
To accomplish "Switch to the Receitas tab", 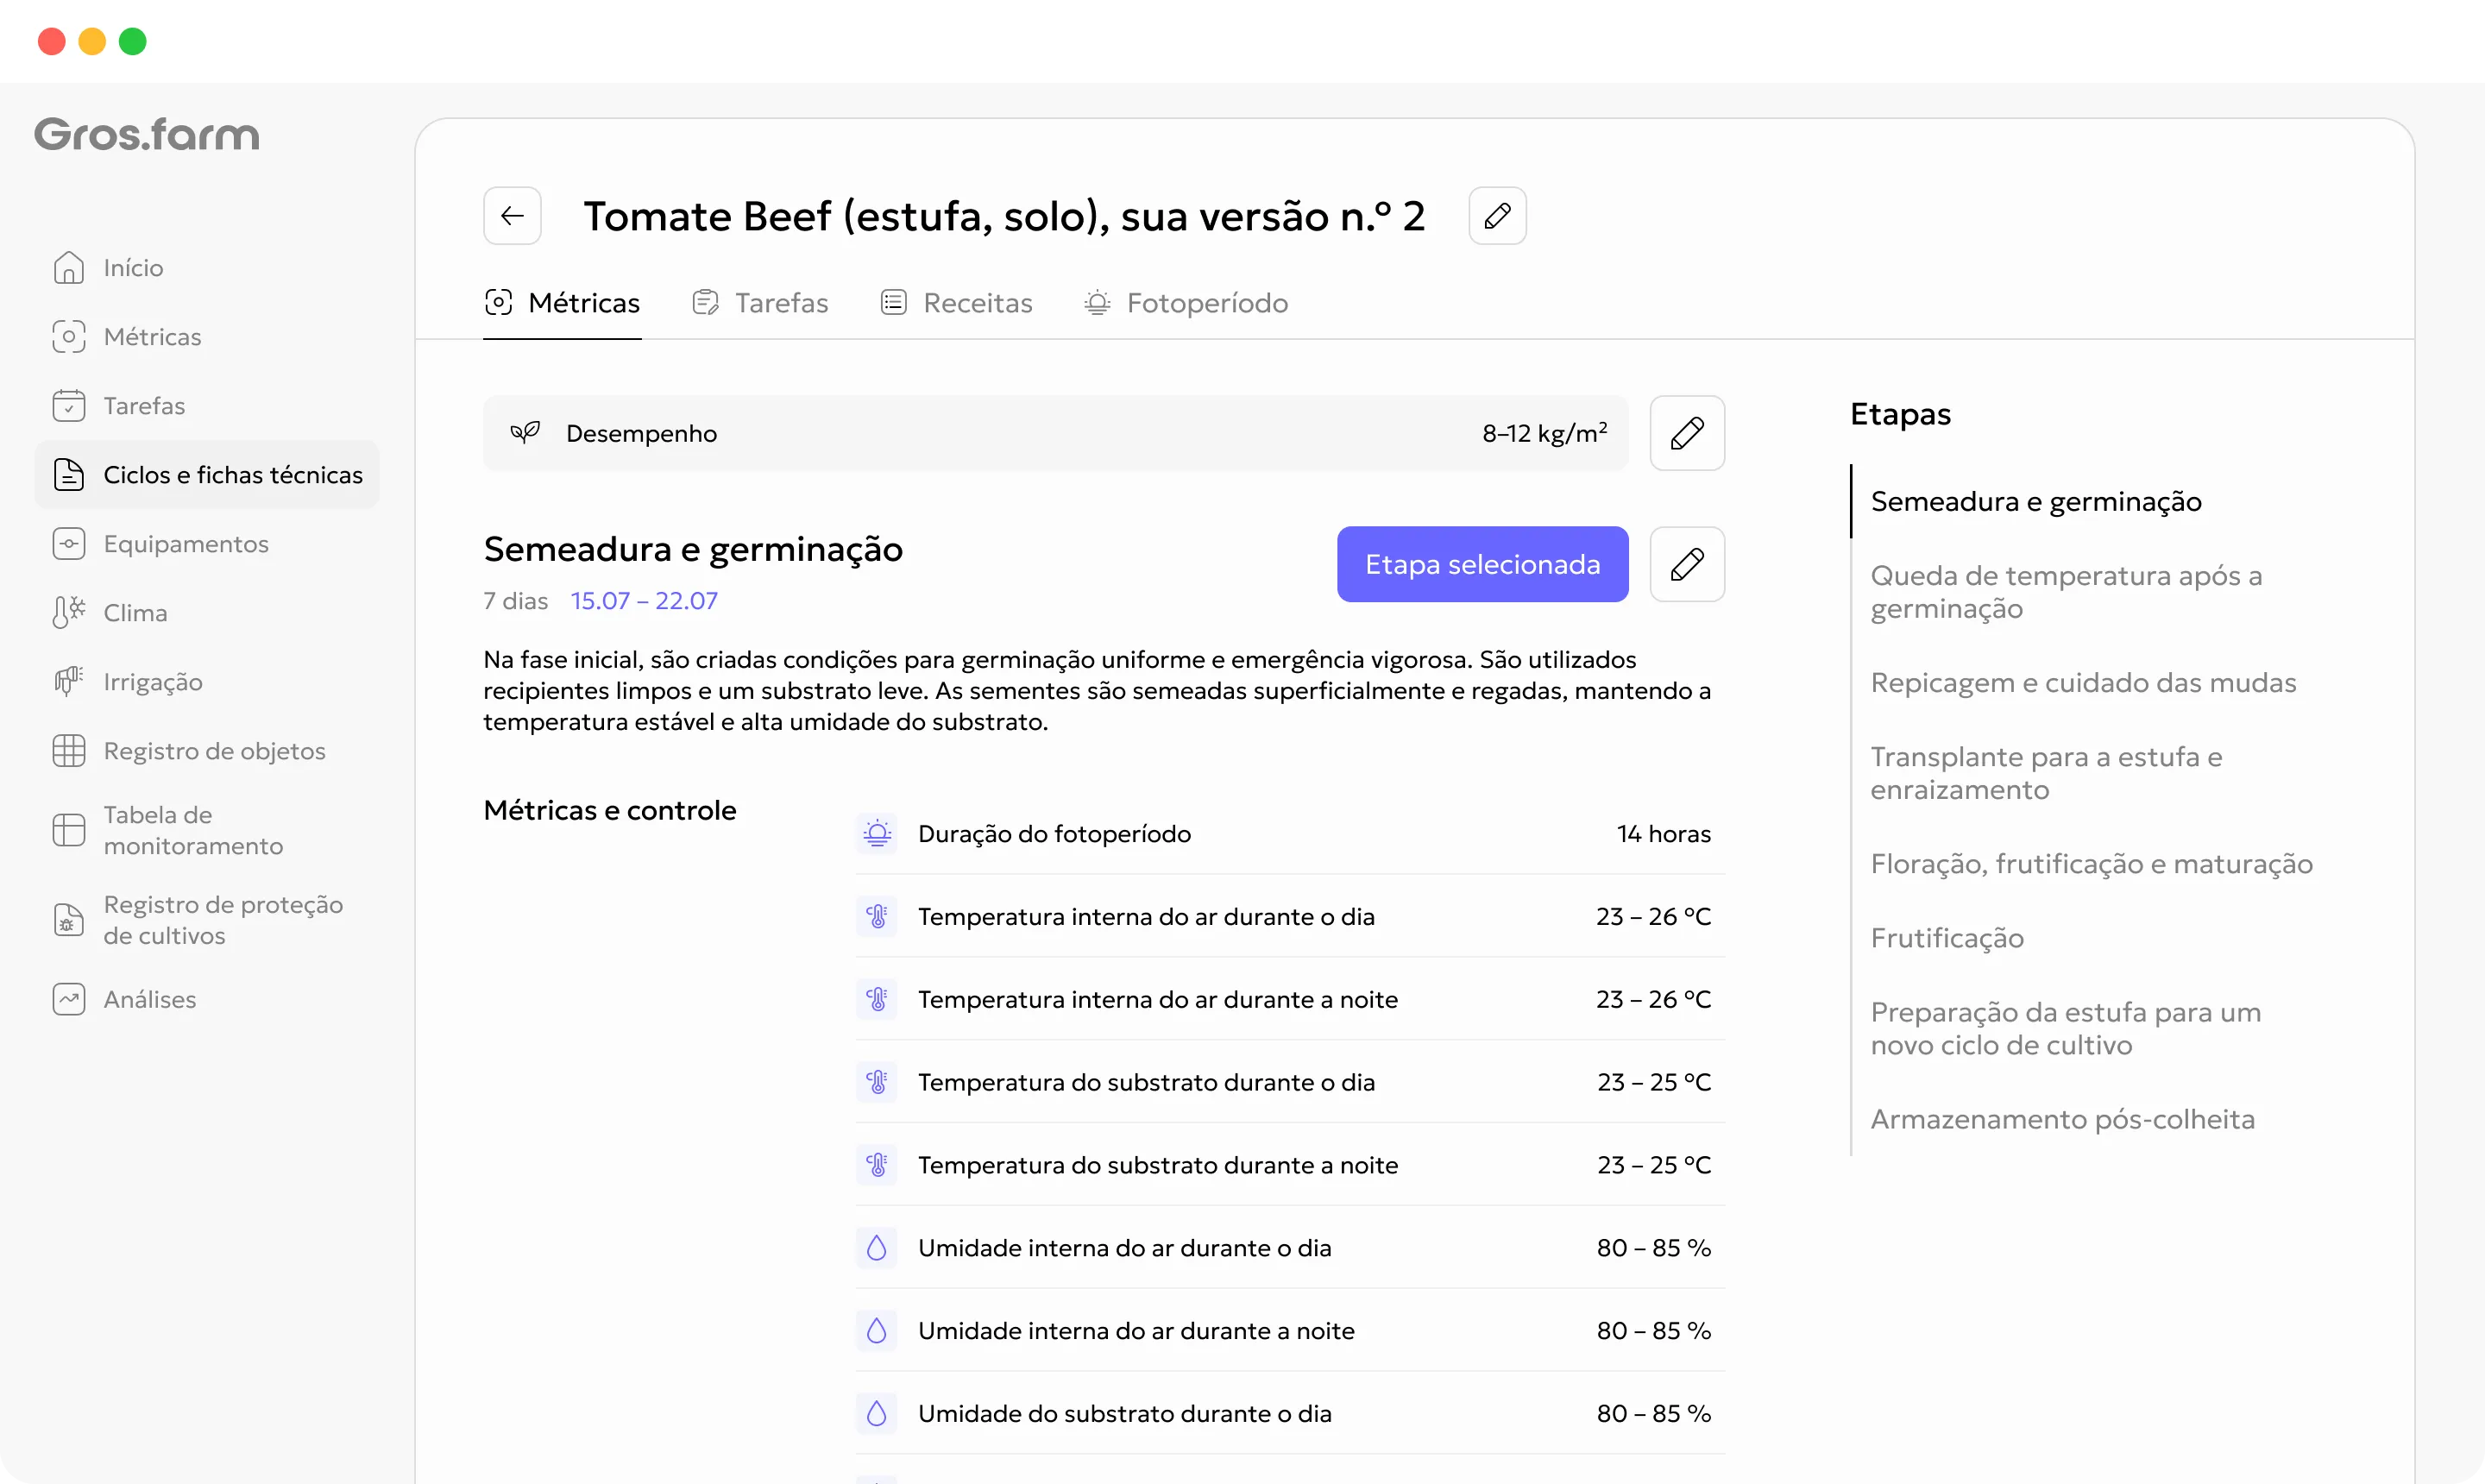I will tap(956, 303).
